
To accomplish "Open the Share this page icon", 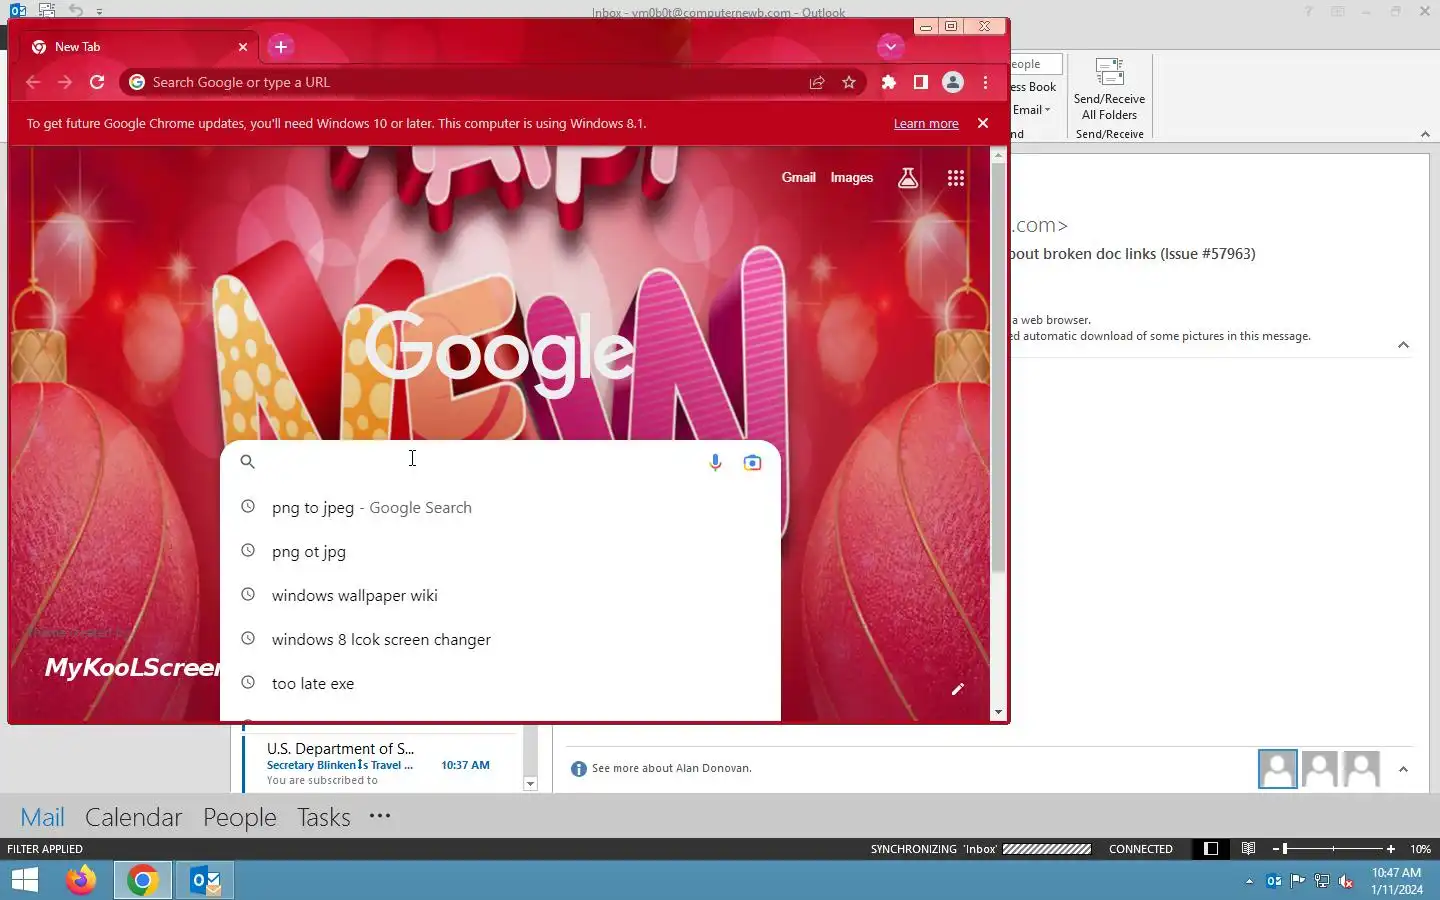I will 817,83.
